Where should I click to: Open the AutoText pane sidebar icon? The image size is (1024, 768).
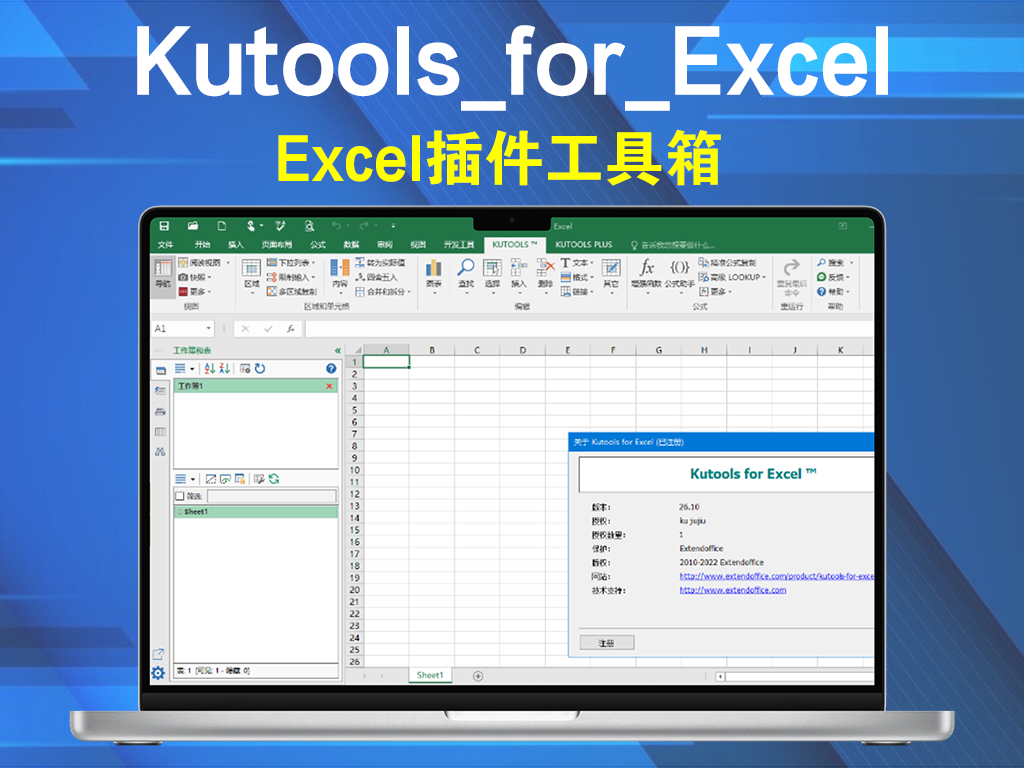161,391
